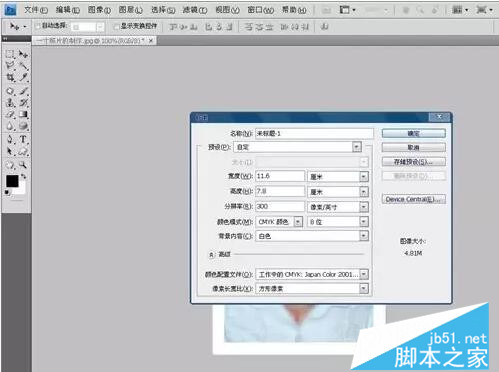Viewport: 499px width, 372px height.
Task: Click 取消 Cancel button in dialog
Action: pyautogui.click(x=414, y=147)
